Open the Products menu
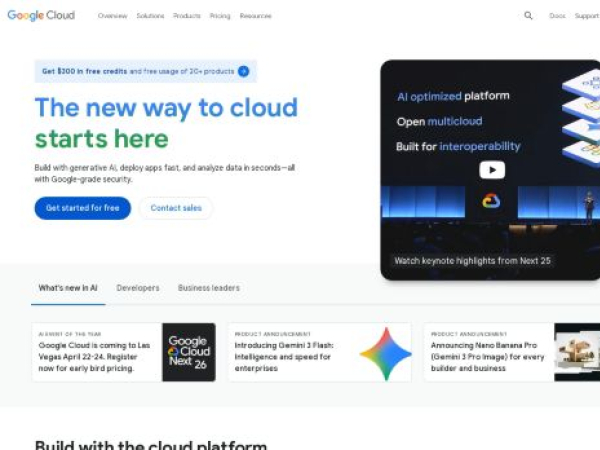The image size is (600, 450). click(x=187, y=16)
